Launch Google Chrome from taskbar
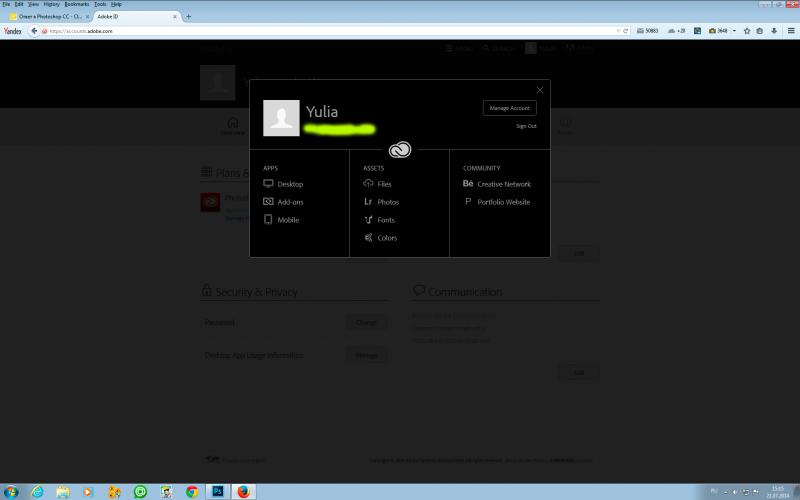Image resolution: width=800 pixels, height=500 pixels. pyautogui.click(x=192, y=492)
